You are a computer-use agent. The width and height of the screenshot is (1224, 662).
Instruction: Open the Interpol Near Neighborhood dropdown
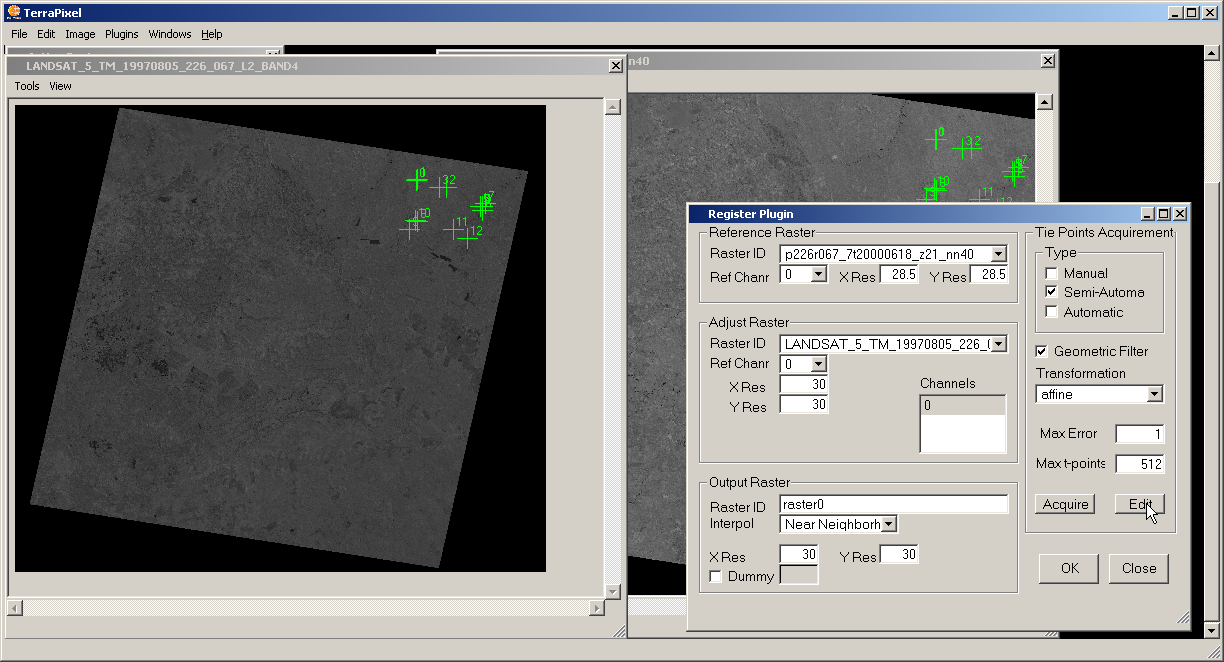(889, 524)
